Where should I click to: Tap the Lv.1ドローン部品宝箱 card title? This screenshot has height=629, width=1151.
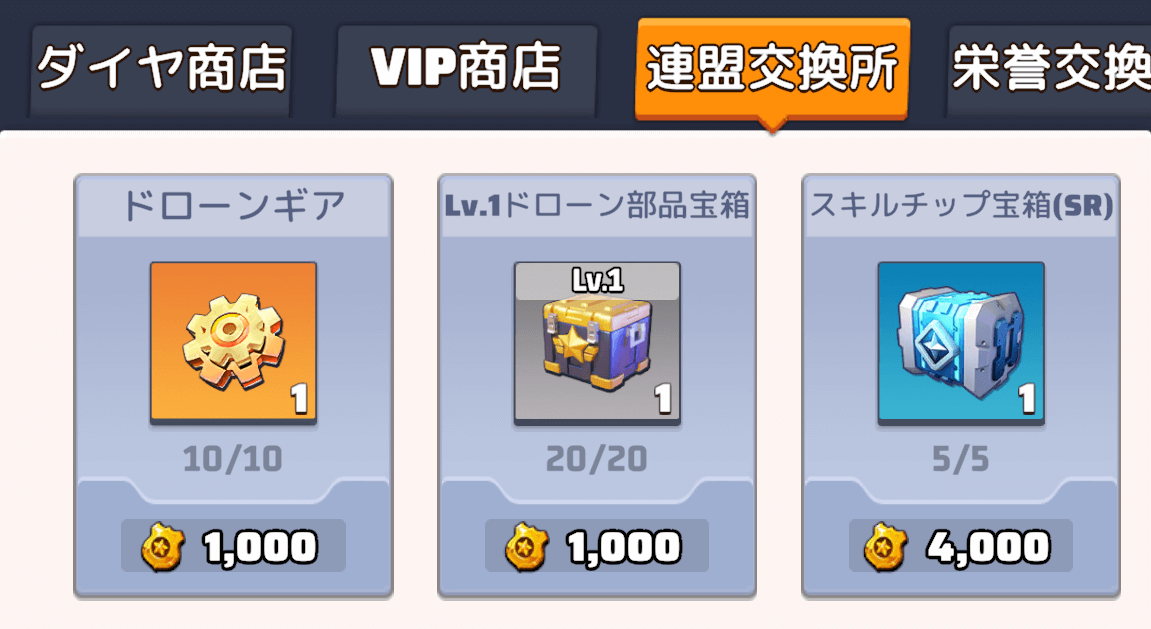coord(597,206)
